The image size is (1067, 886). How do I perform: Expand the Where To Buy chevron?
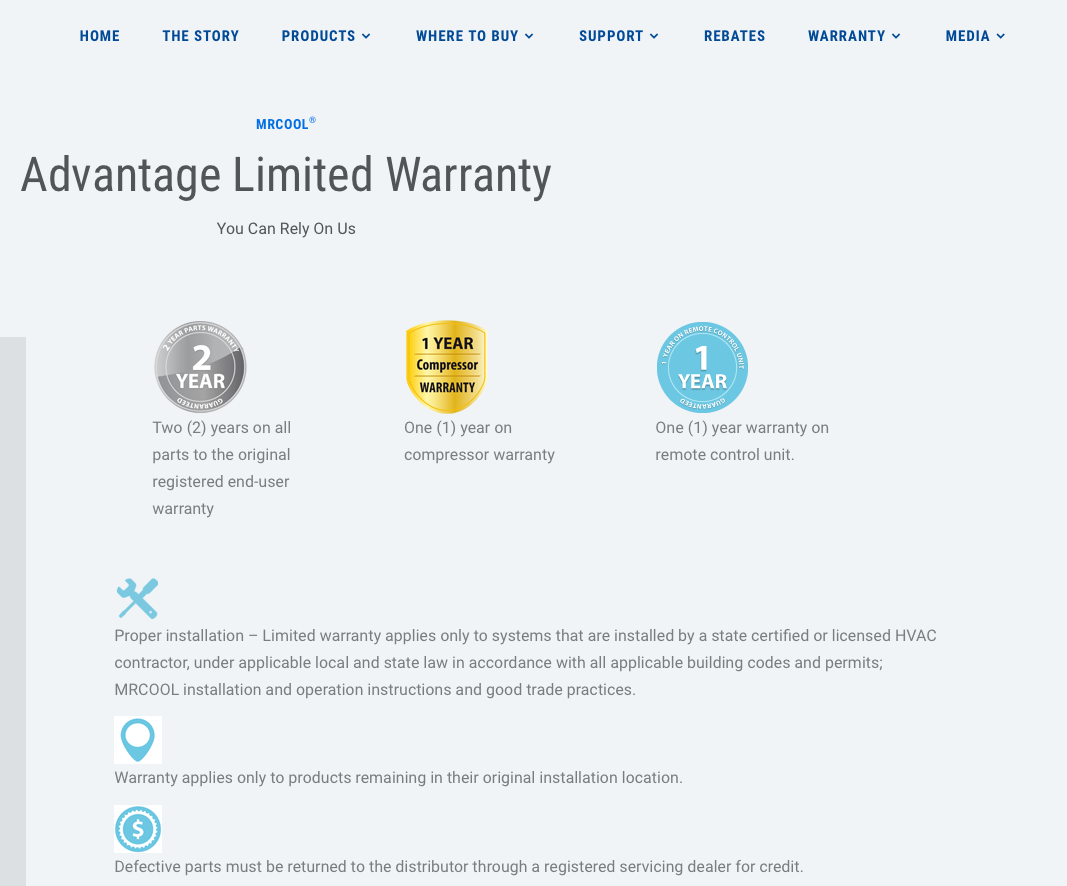[x=529, y=36]
